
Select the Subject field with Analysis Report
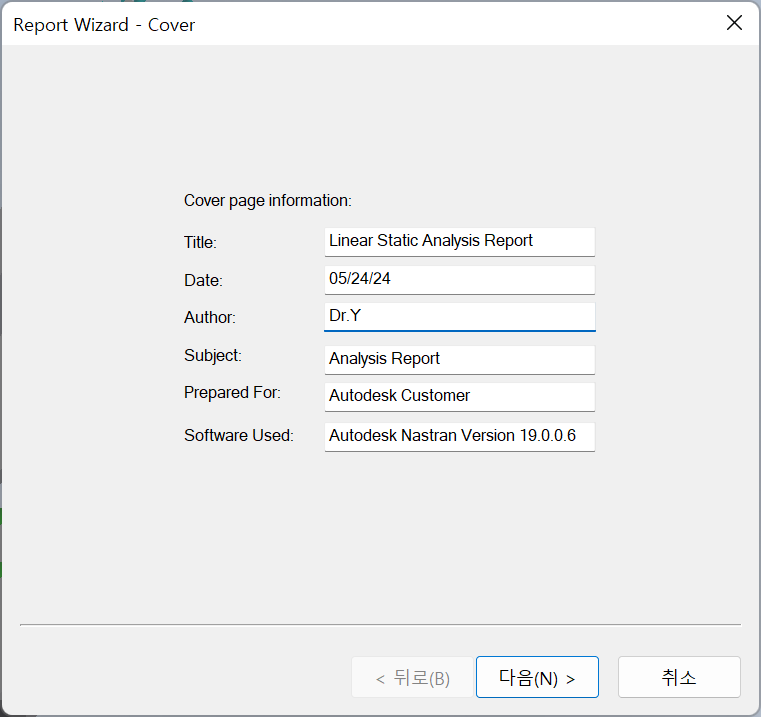(x=459, y=359)
